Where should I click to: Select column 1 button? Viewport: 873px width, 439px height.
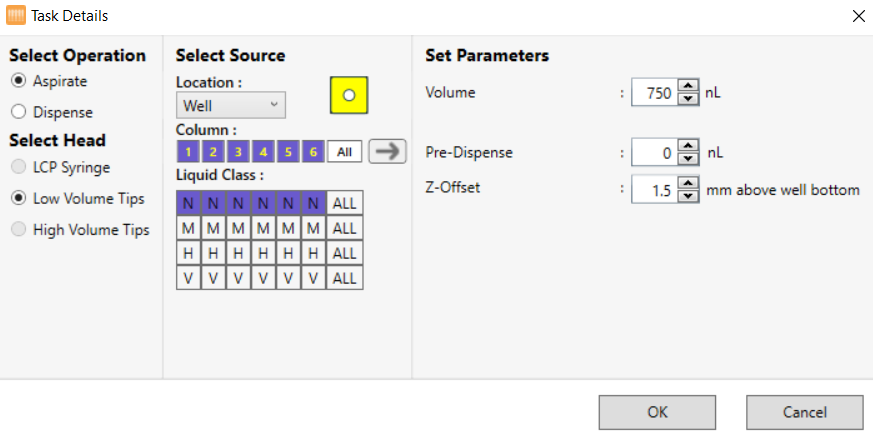[x=187, y=152]
